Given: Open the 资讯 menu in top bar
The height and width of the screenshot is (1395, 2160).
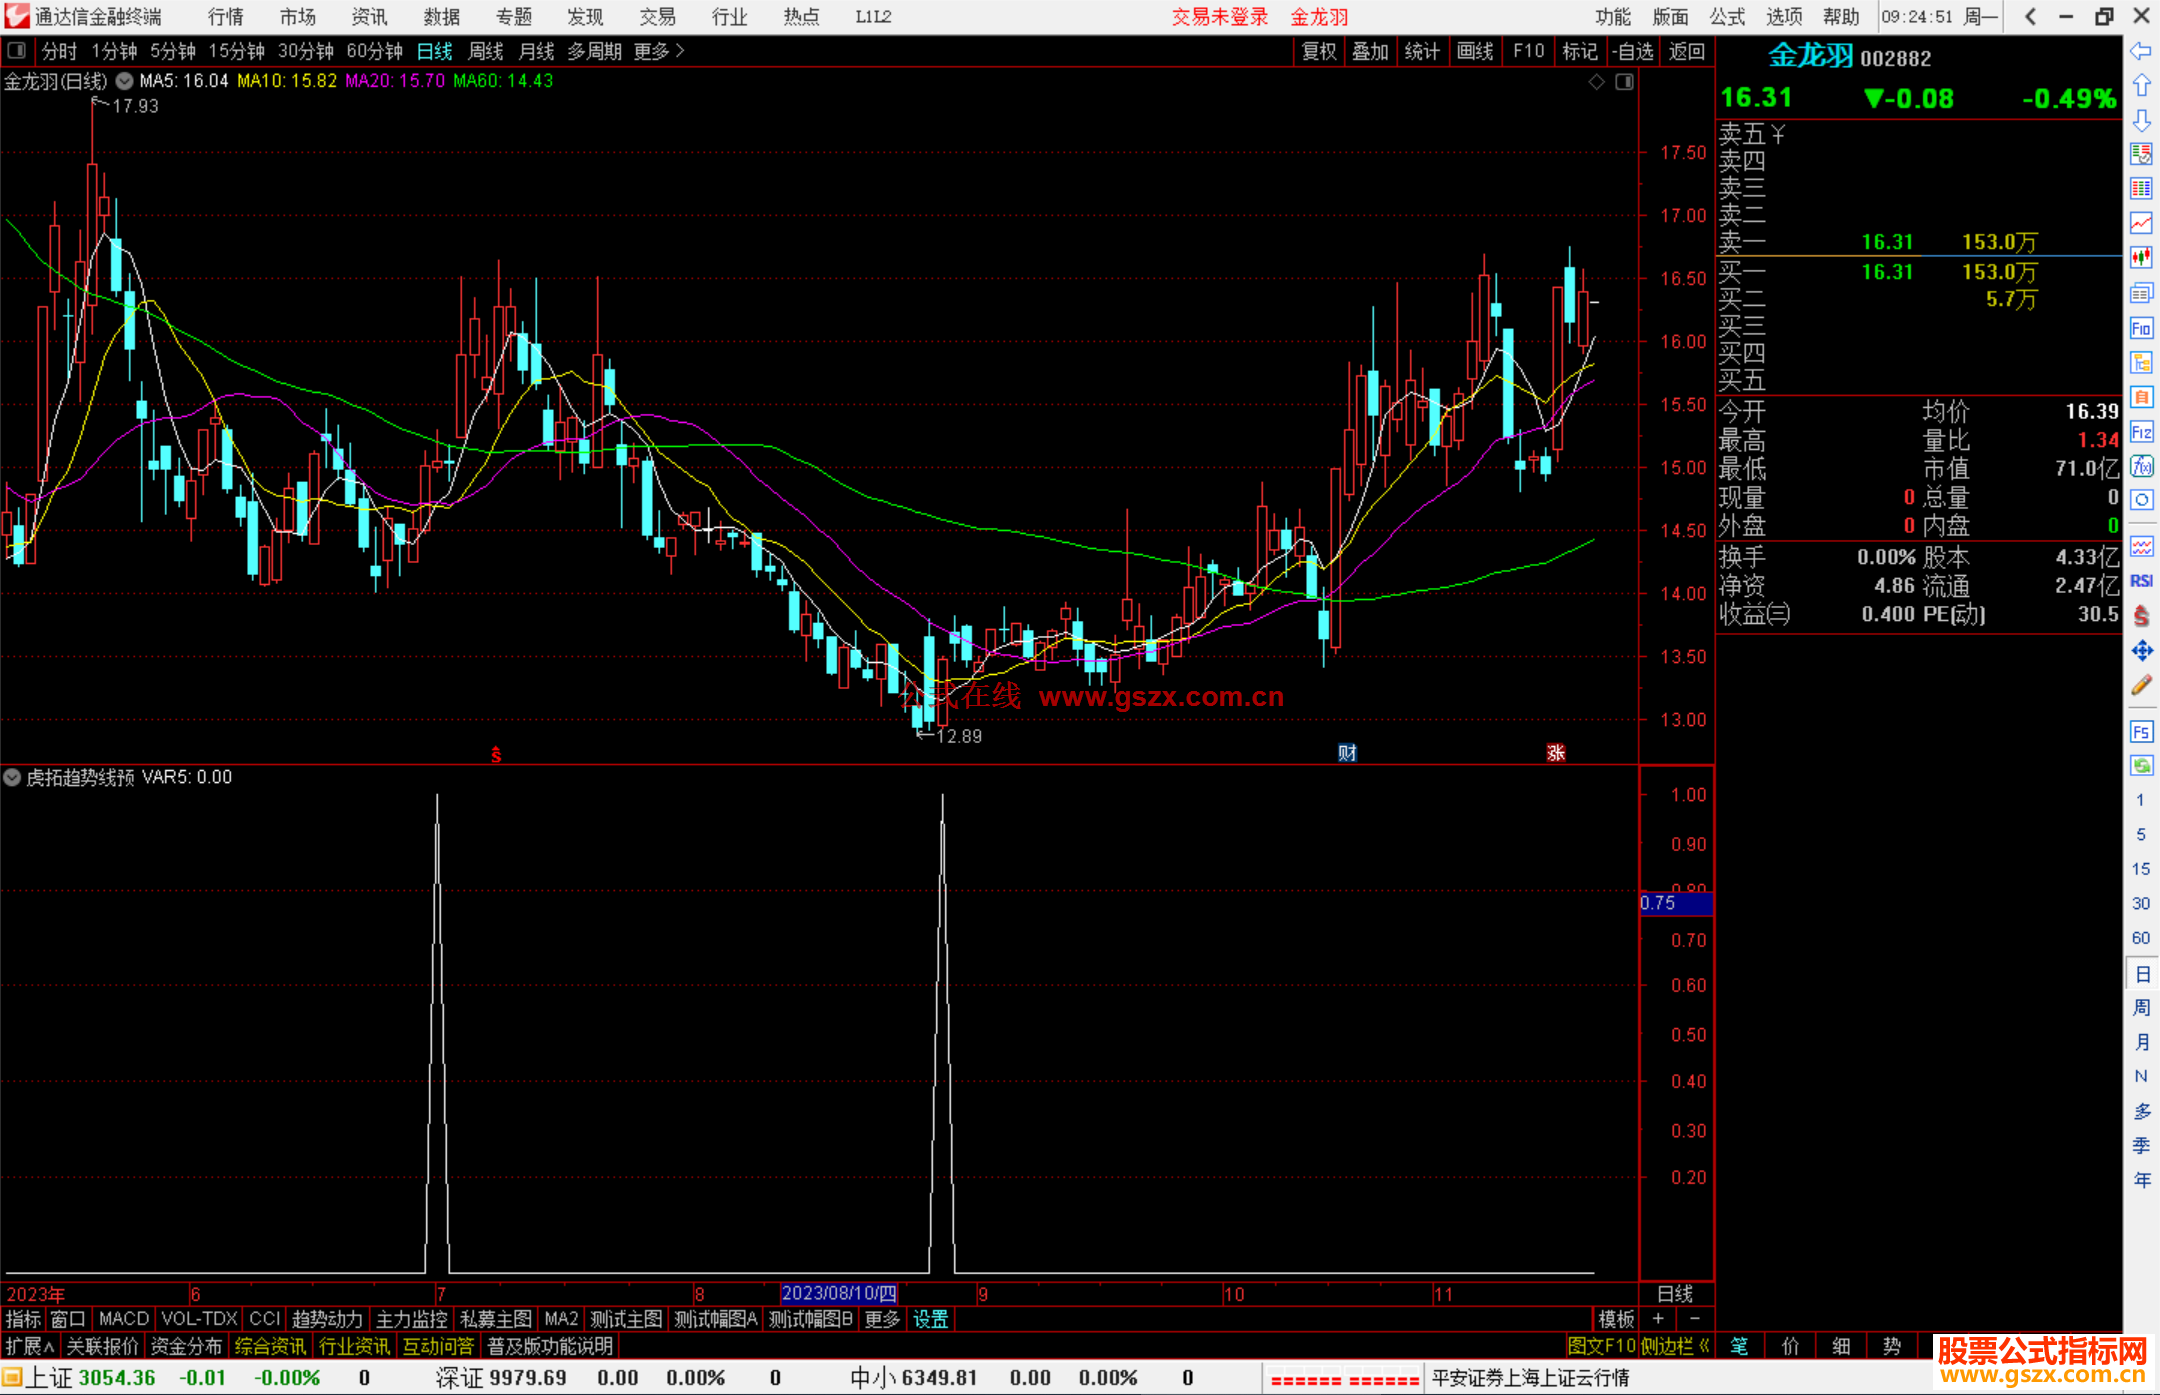Looking at the screenshot, I should (x=369, y=17).
